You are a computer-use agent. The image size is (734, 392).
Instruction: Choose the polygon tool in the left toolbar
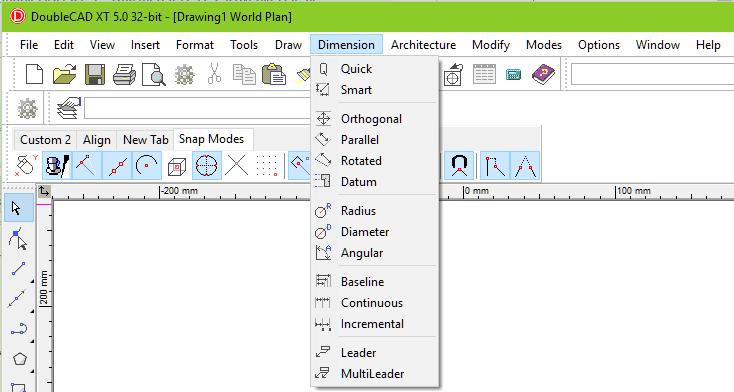20,359
